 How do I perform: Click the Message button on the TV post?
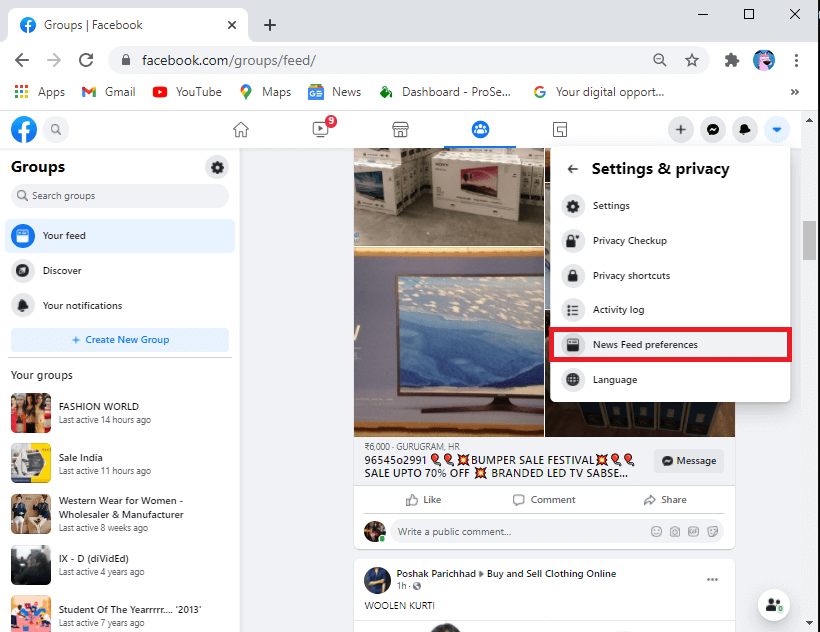click(688, 460)
